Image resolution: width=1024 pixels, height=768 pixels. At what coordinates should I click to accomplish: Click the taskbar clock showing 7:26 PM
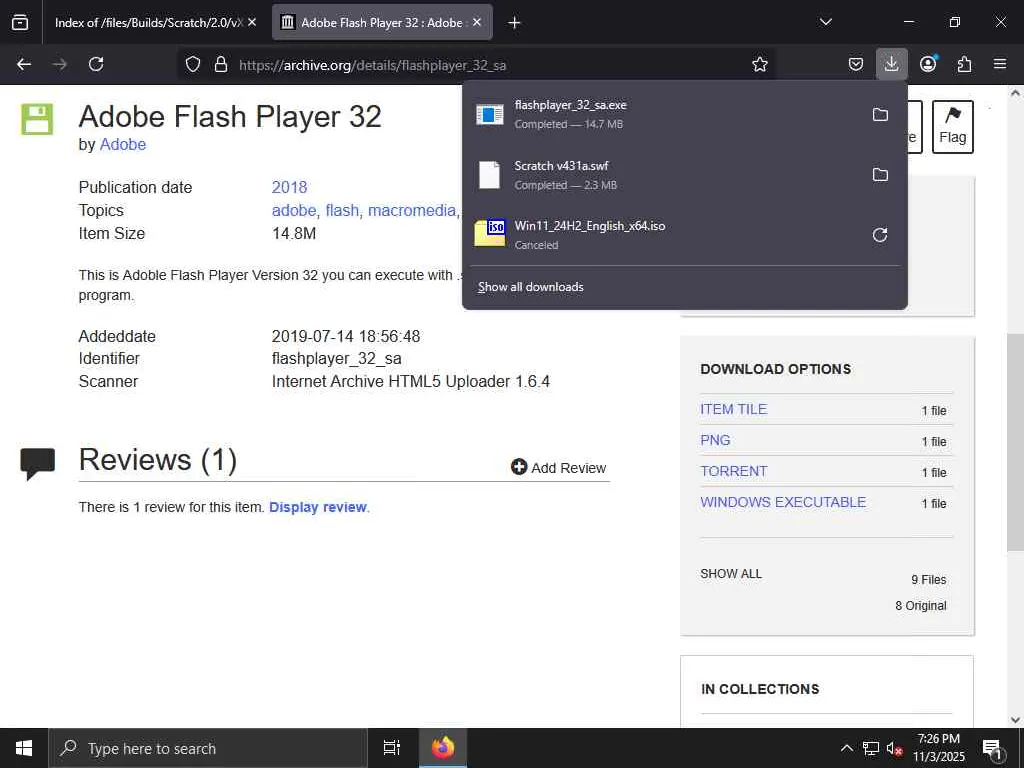[x=938, y=748]
